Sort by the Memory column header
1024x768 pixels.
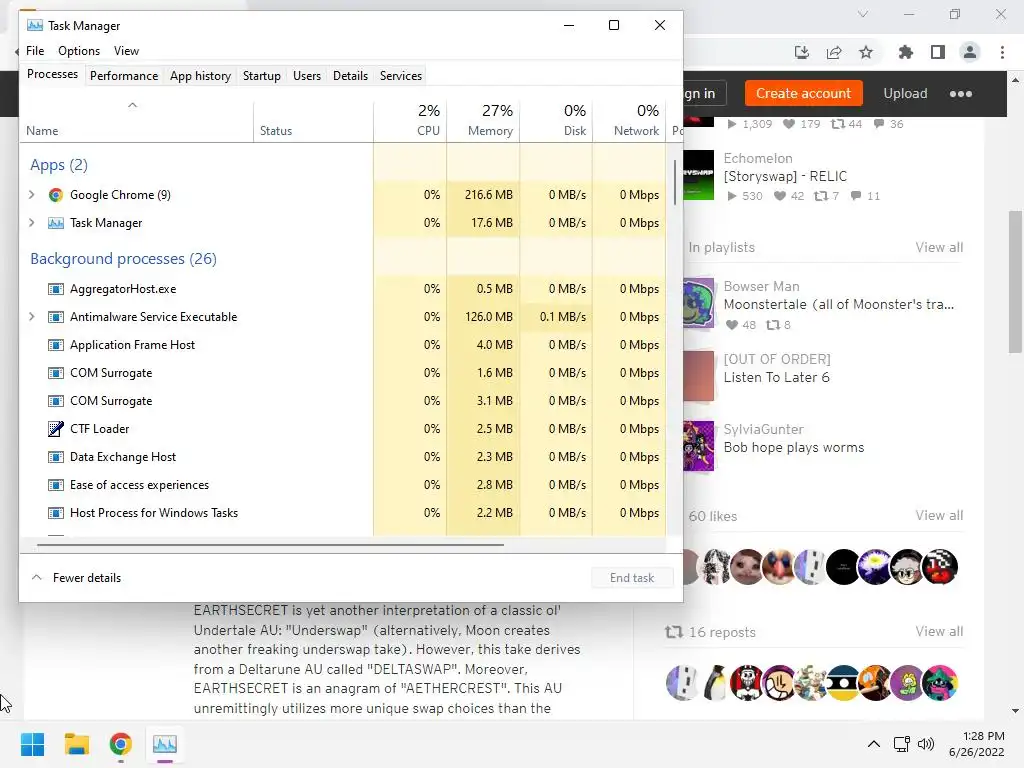click(483, 121)
